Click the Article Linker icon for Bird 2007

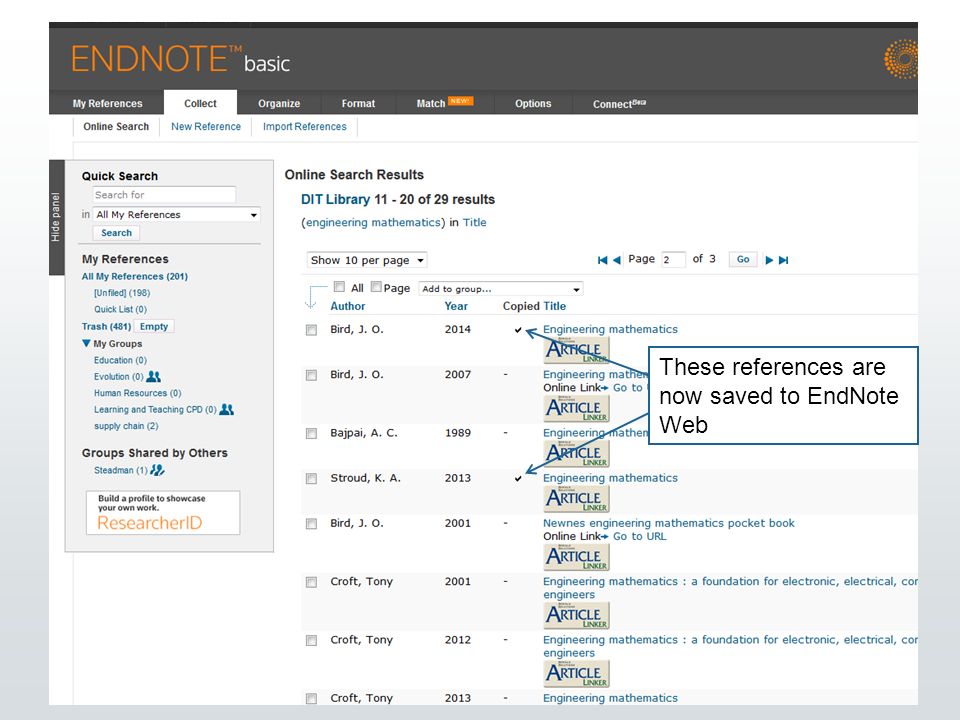pos(576,408)
